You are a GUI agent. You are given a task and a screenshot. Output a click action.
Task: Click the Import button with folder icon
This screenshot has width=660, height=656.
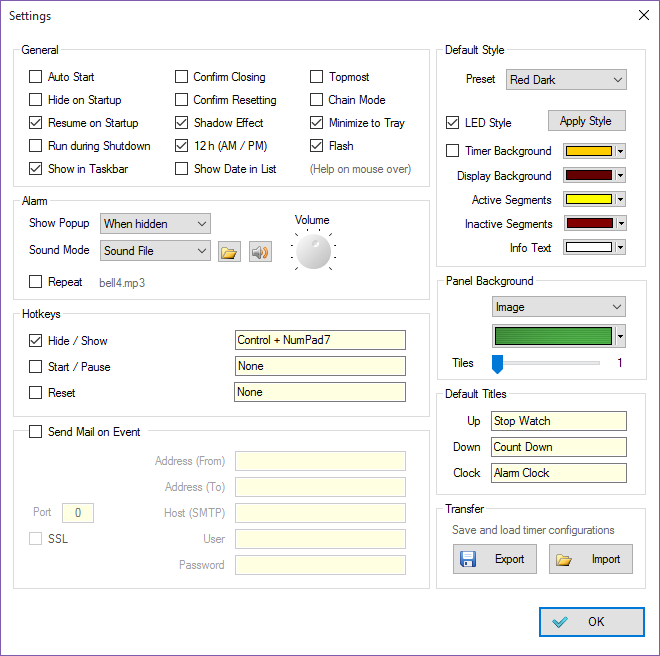pos(591,559)
